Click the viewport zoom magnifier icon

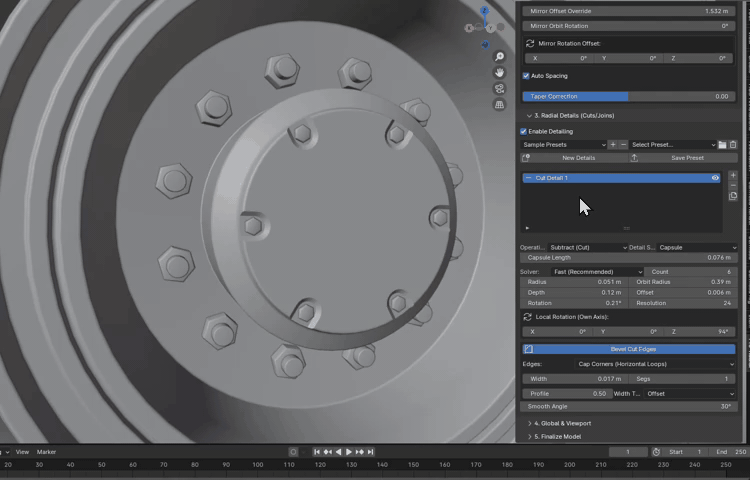[499, 57]
